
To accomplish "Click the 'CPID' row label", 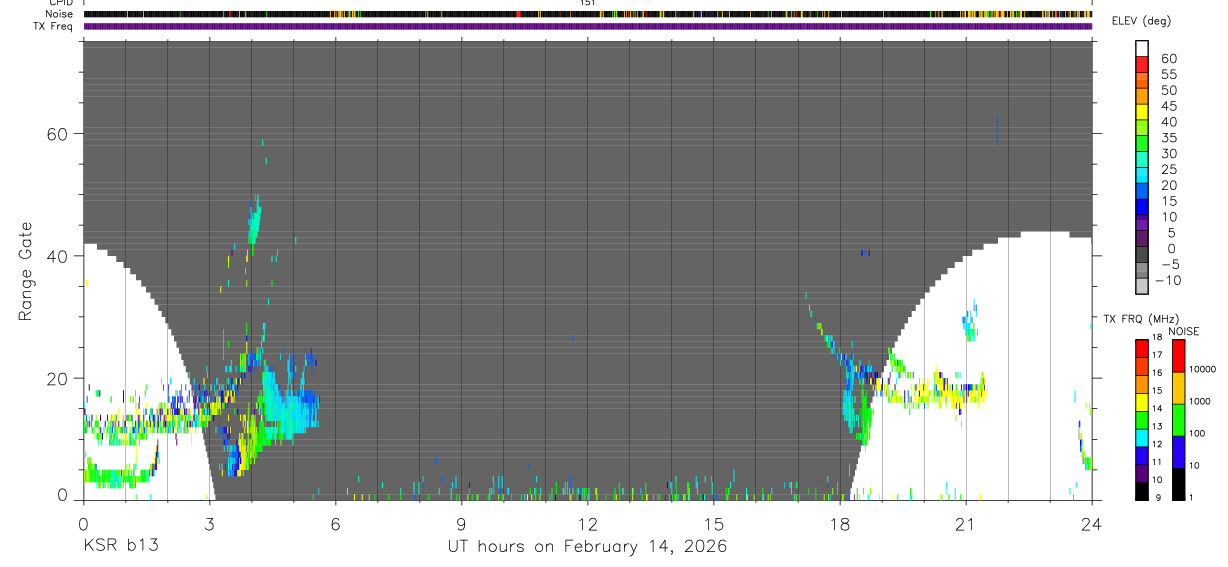I will click(x=60, y=3).
